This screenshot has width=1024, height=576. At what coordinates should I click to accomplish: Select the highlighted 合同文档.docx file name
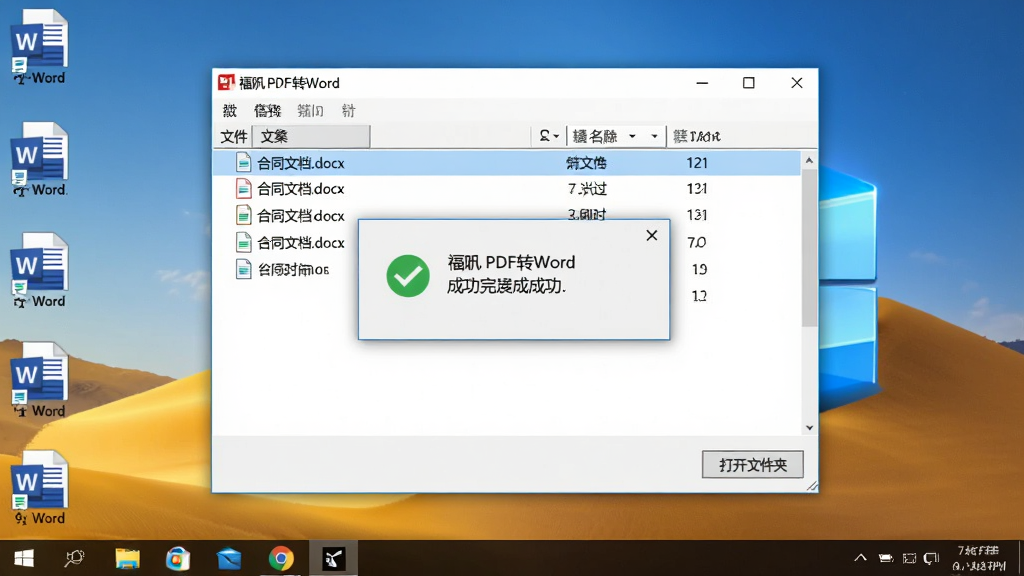click(300, 163)
